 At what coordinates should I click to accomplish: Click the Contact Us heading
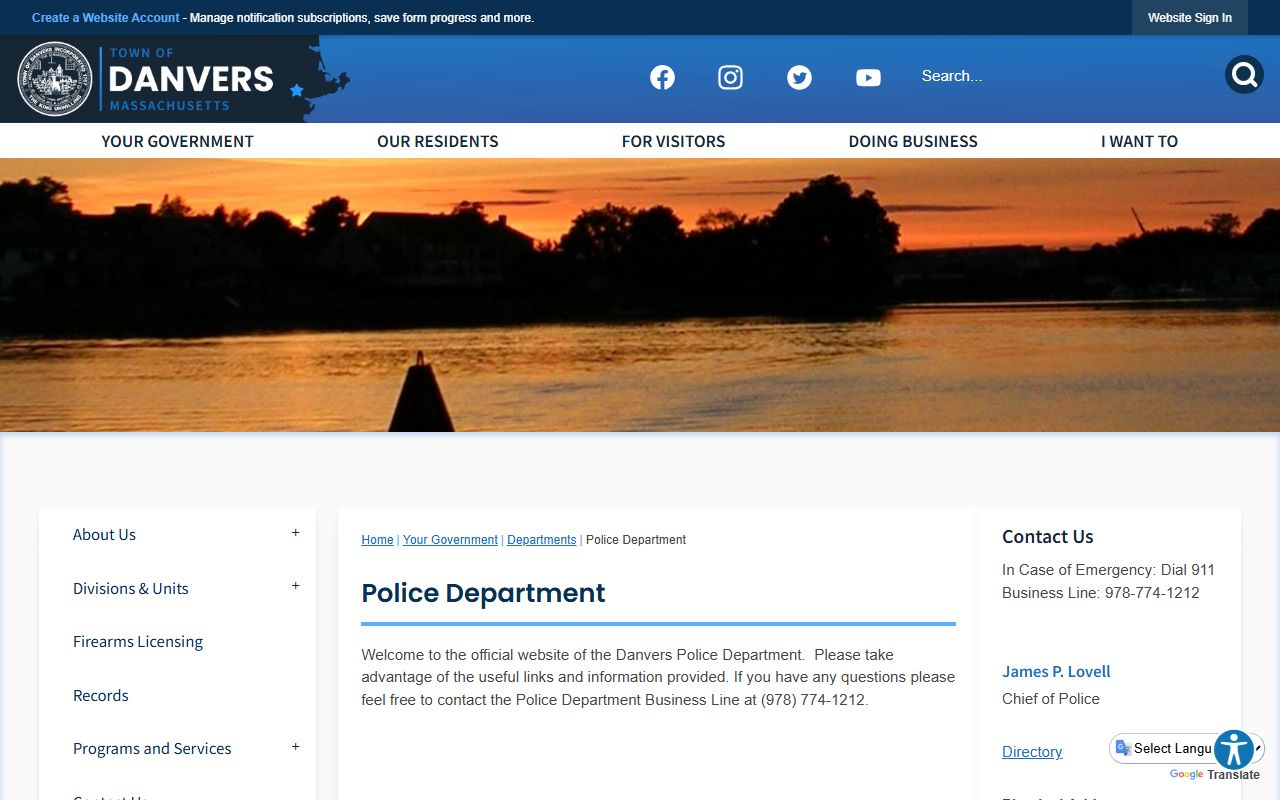(x=1048, y=537)
